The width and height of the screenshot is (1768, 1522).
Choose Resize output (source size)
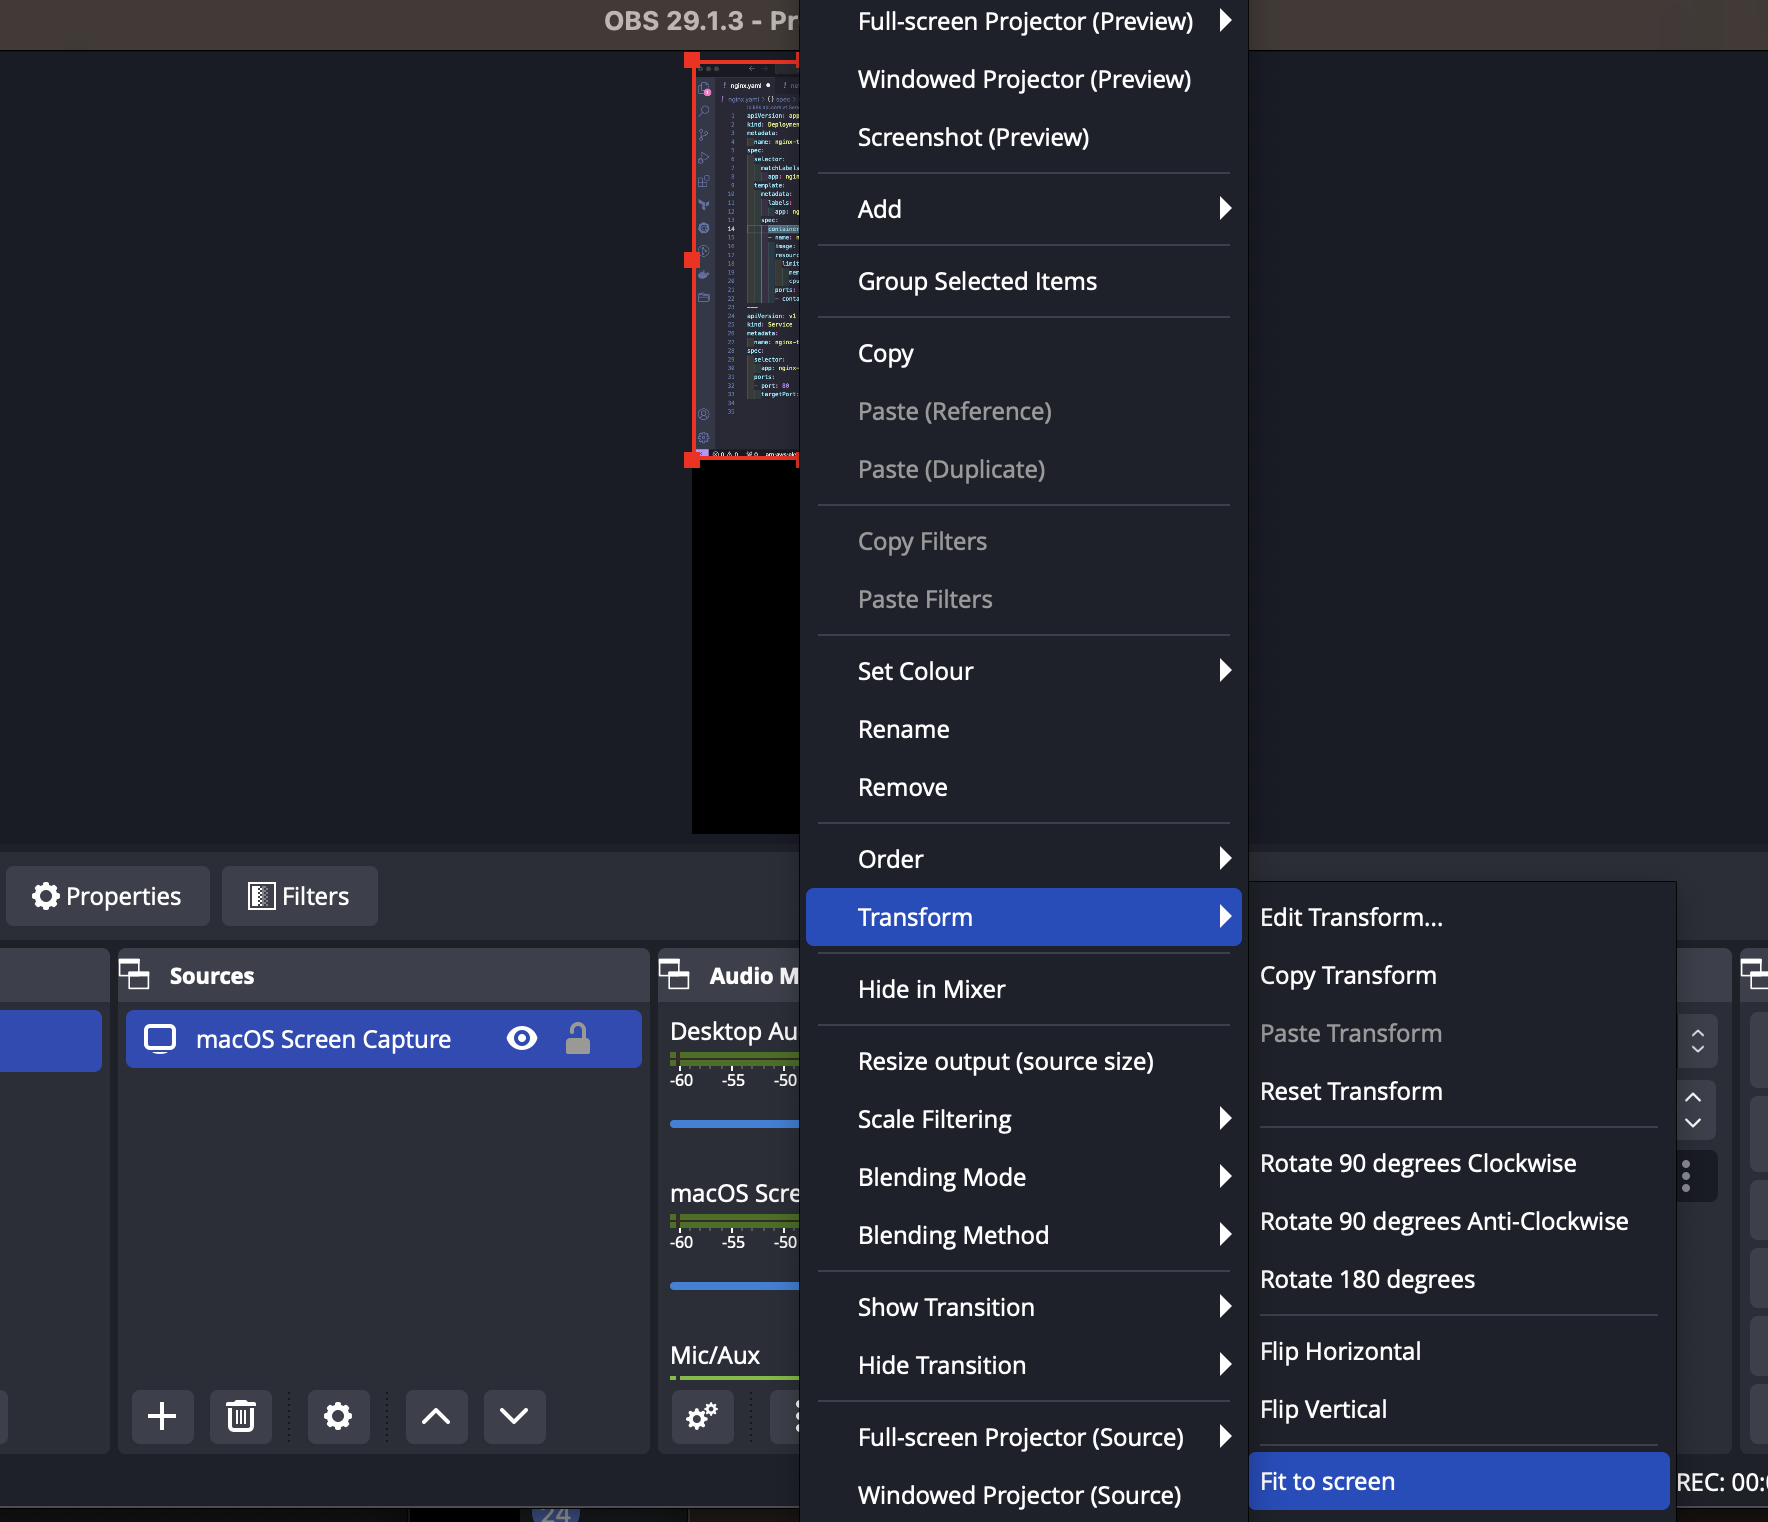[1024, 1061]
